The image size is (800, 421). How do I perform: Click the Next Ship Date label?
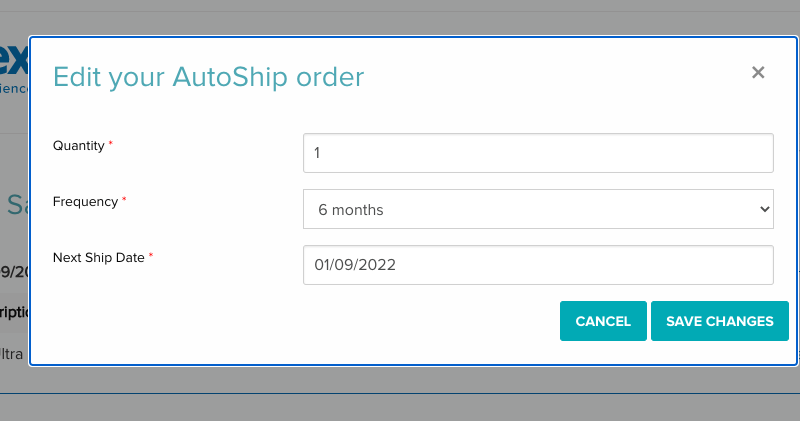pyautogui.click(x=98, y=258)
